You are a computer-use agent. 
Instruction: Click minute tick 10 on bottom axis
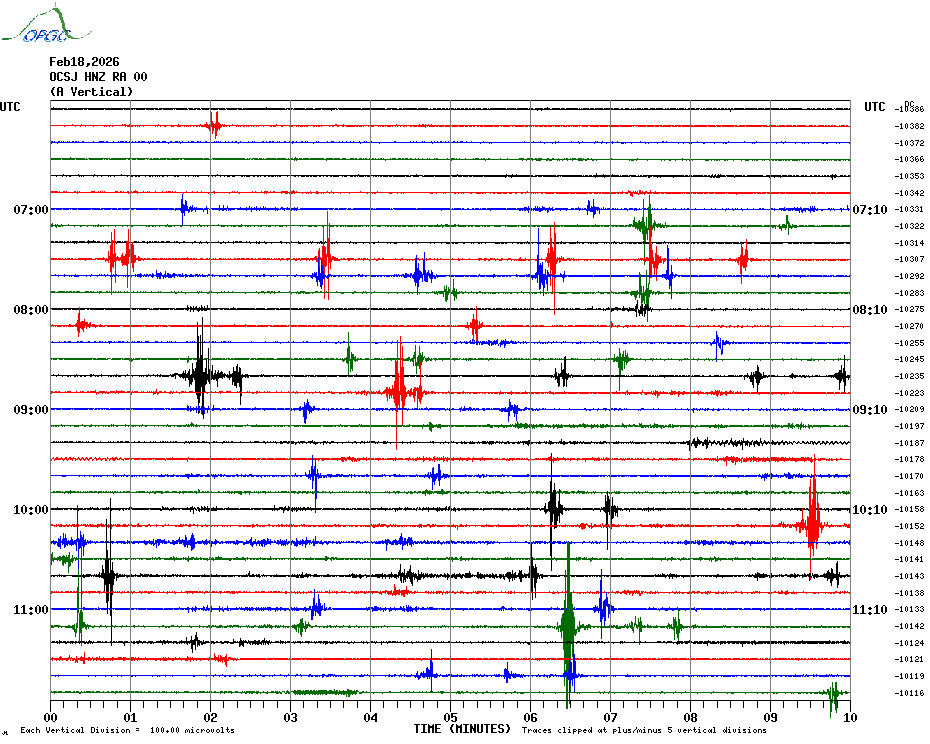tap(849, 717)
